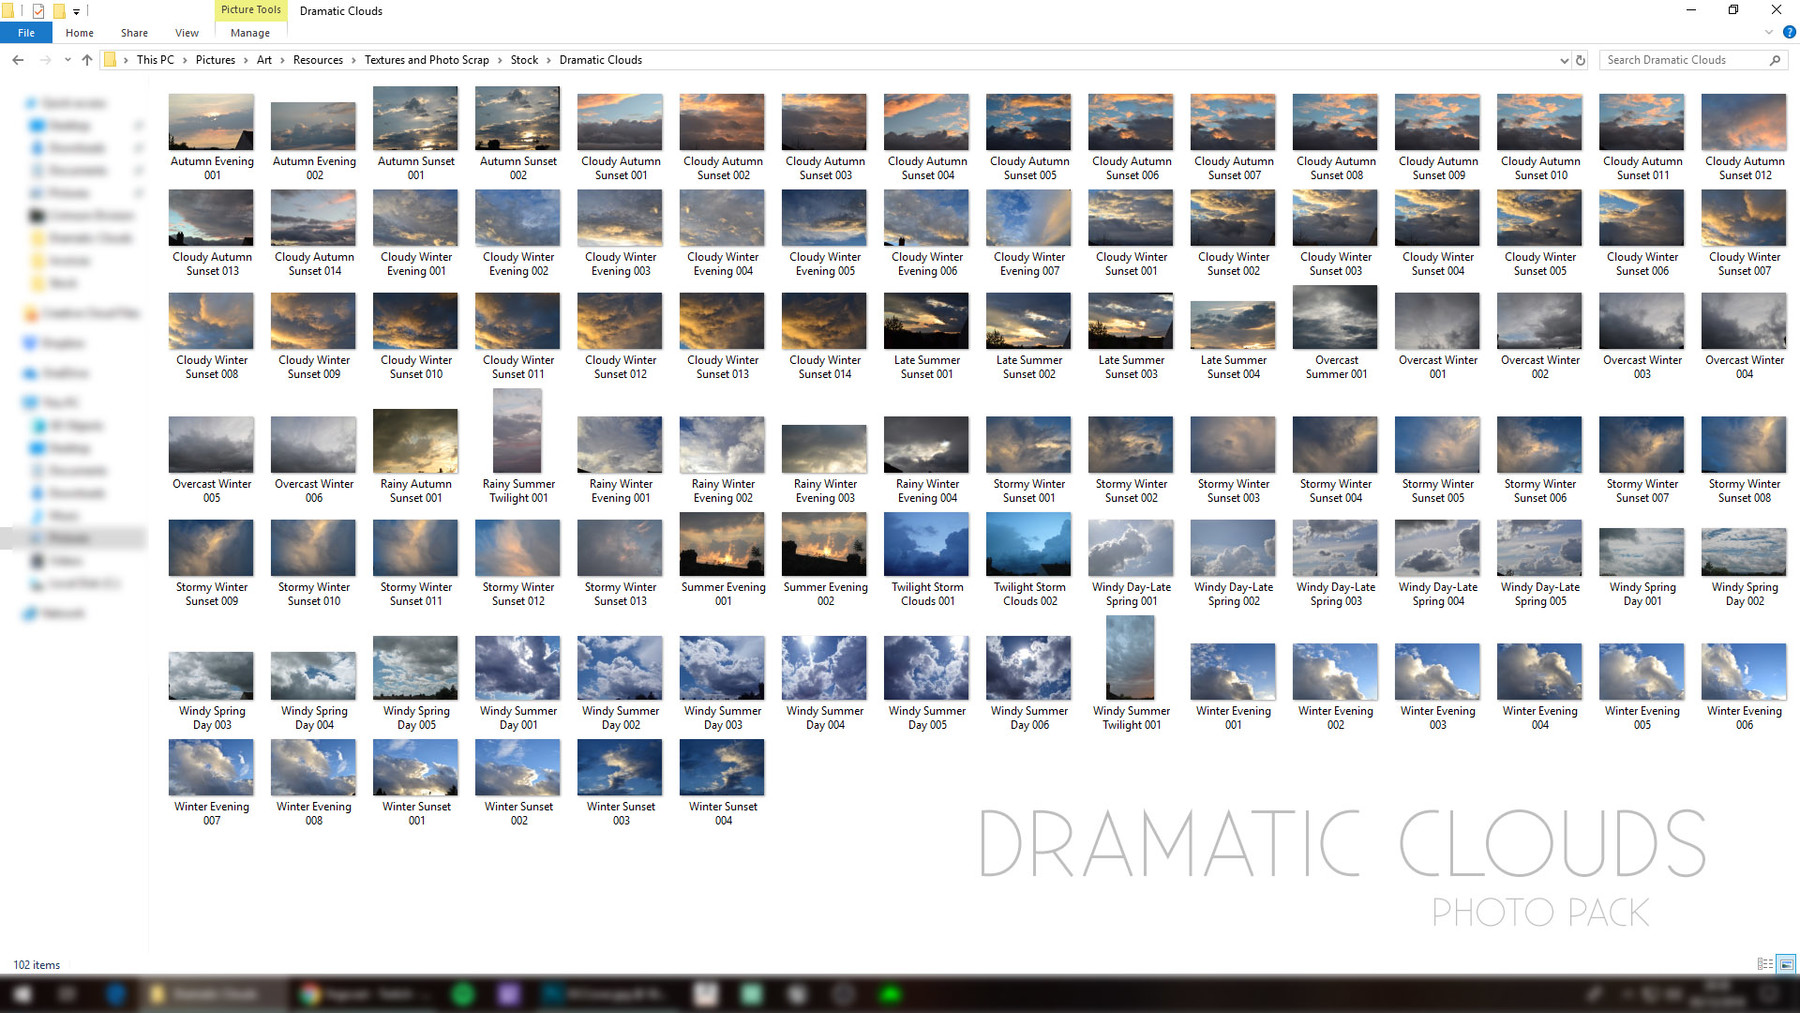Select Windy Summer Twilight 001 thumbnail

coord(1131,657)
